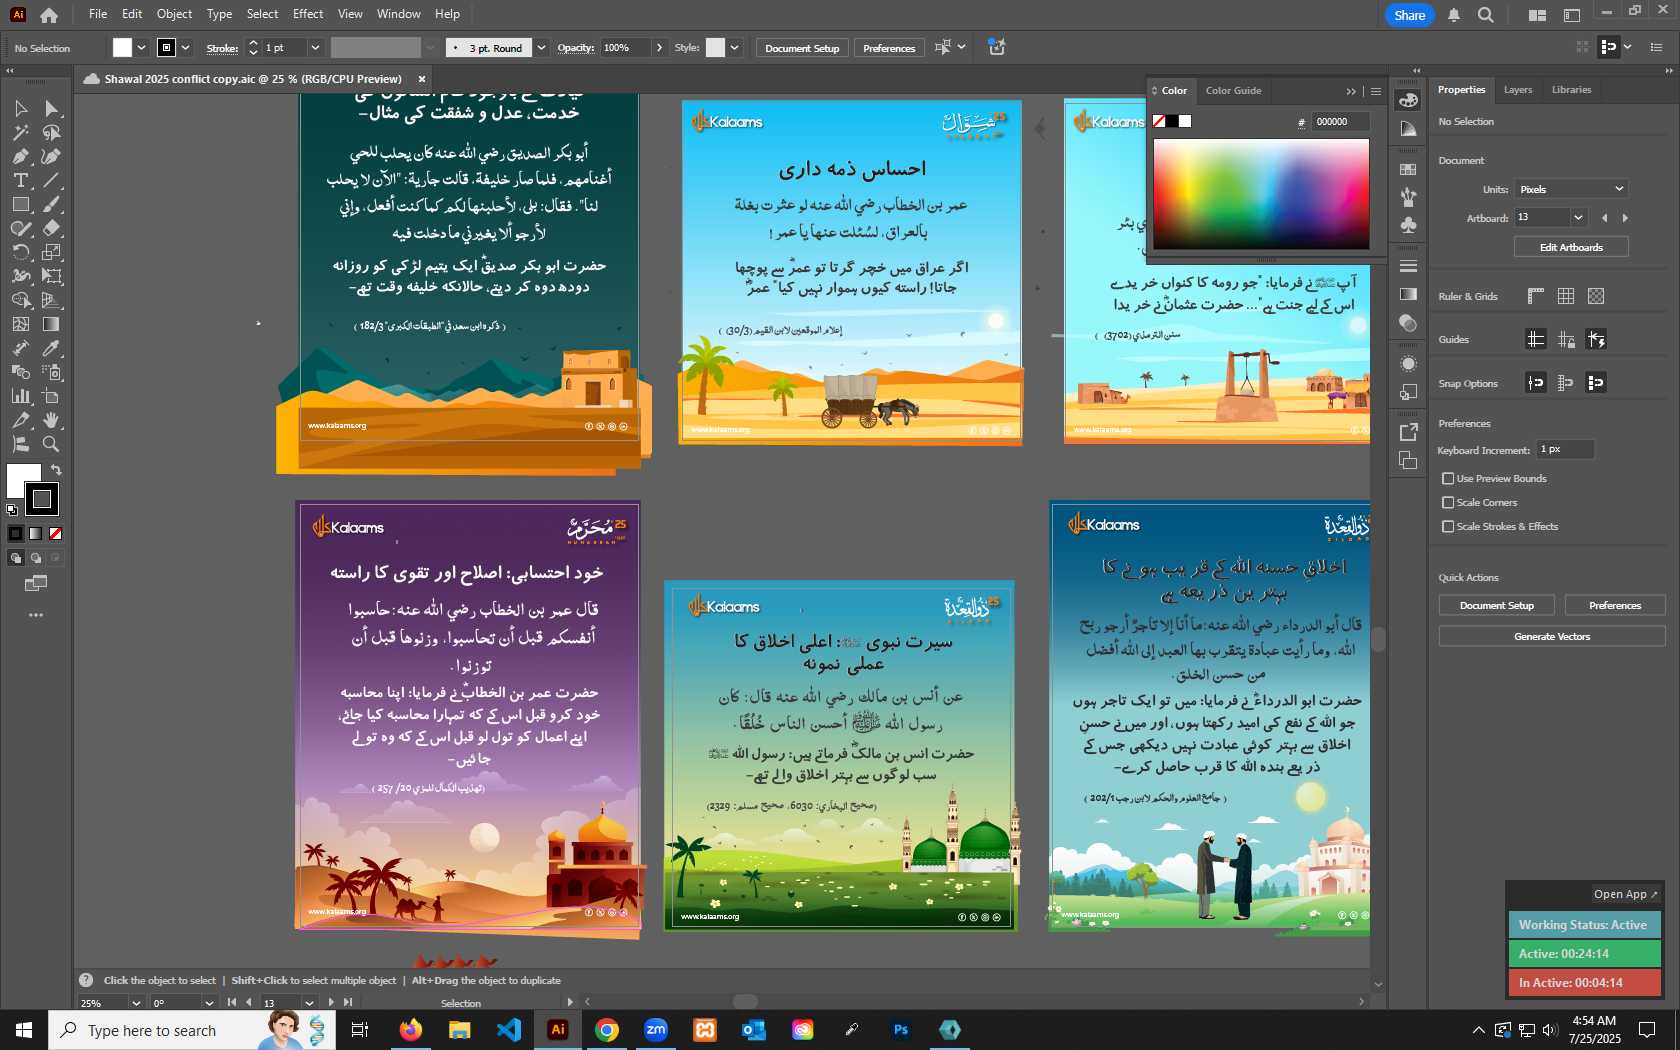Open the fill color dropdown in control bar

coord(141,48)
